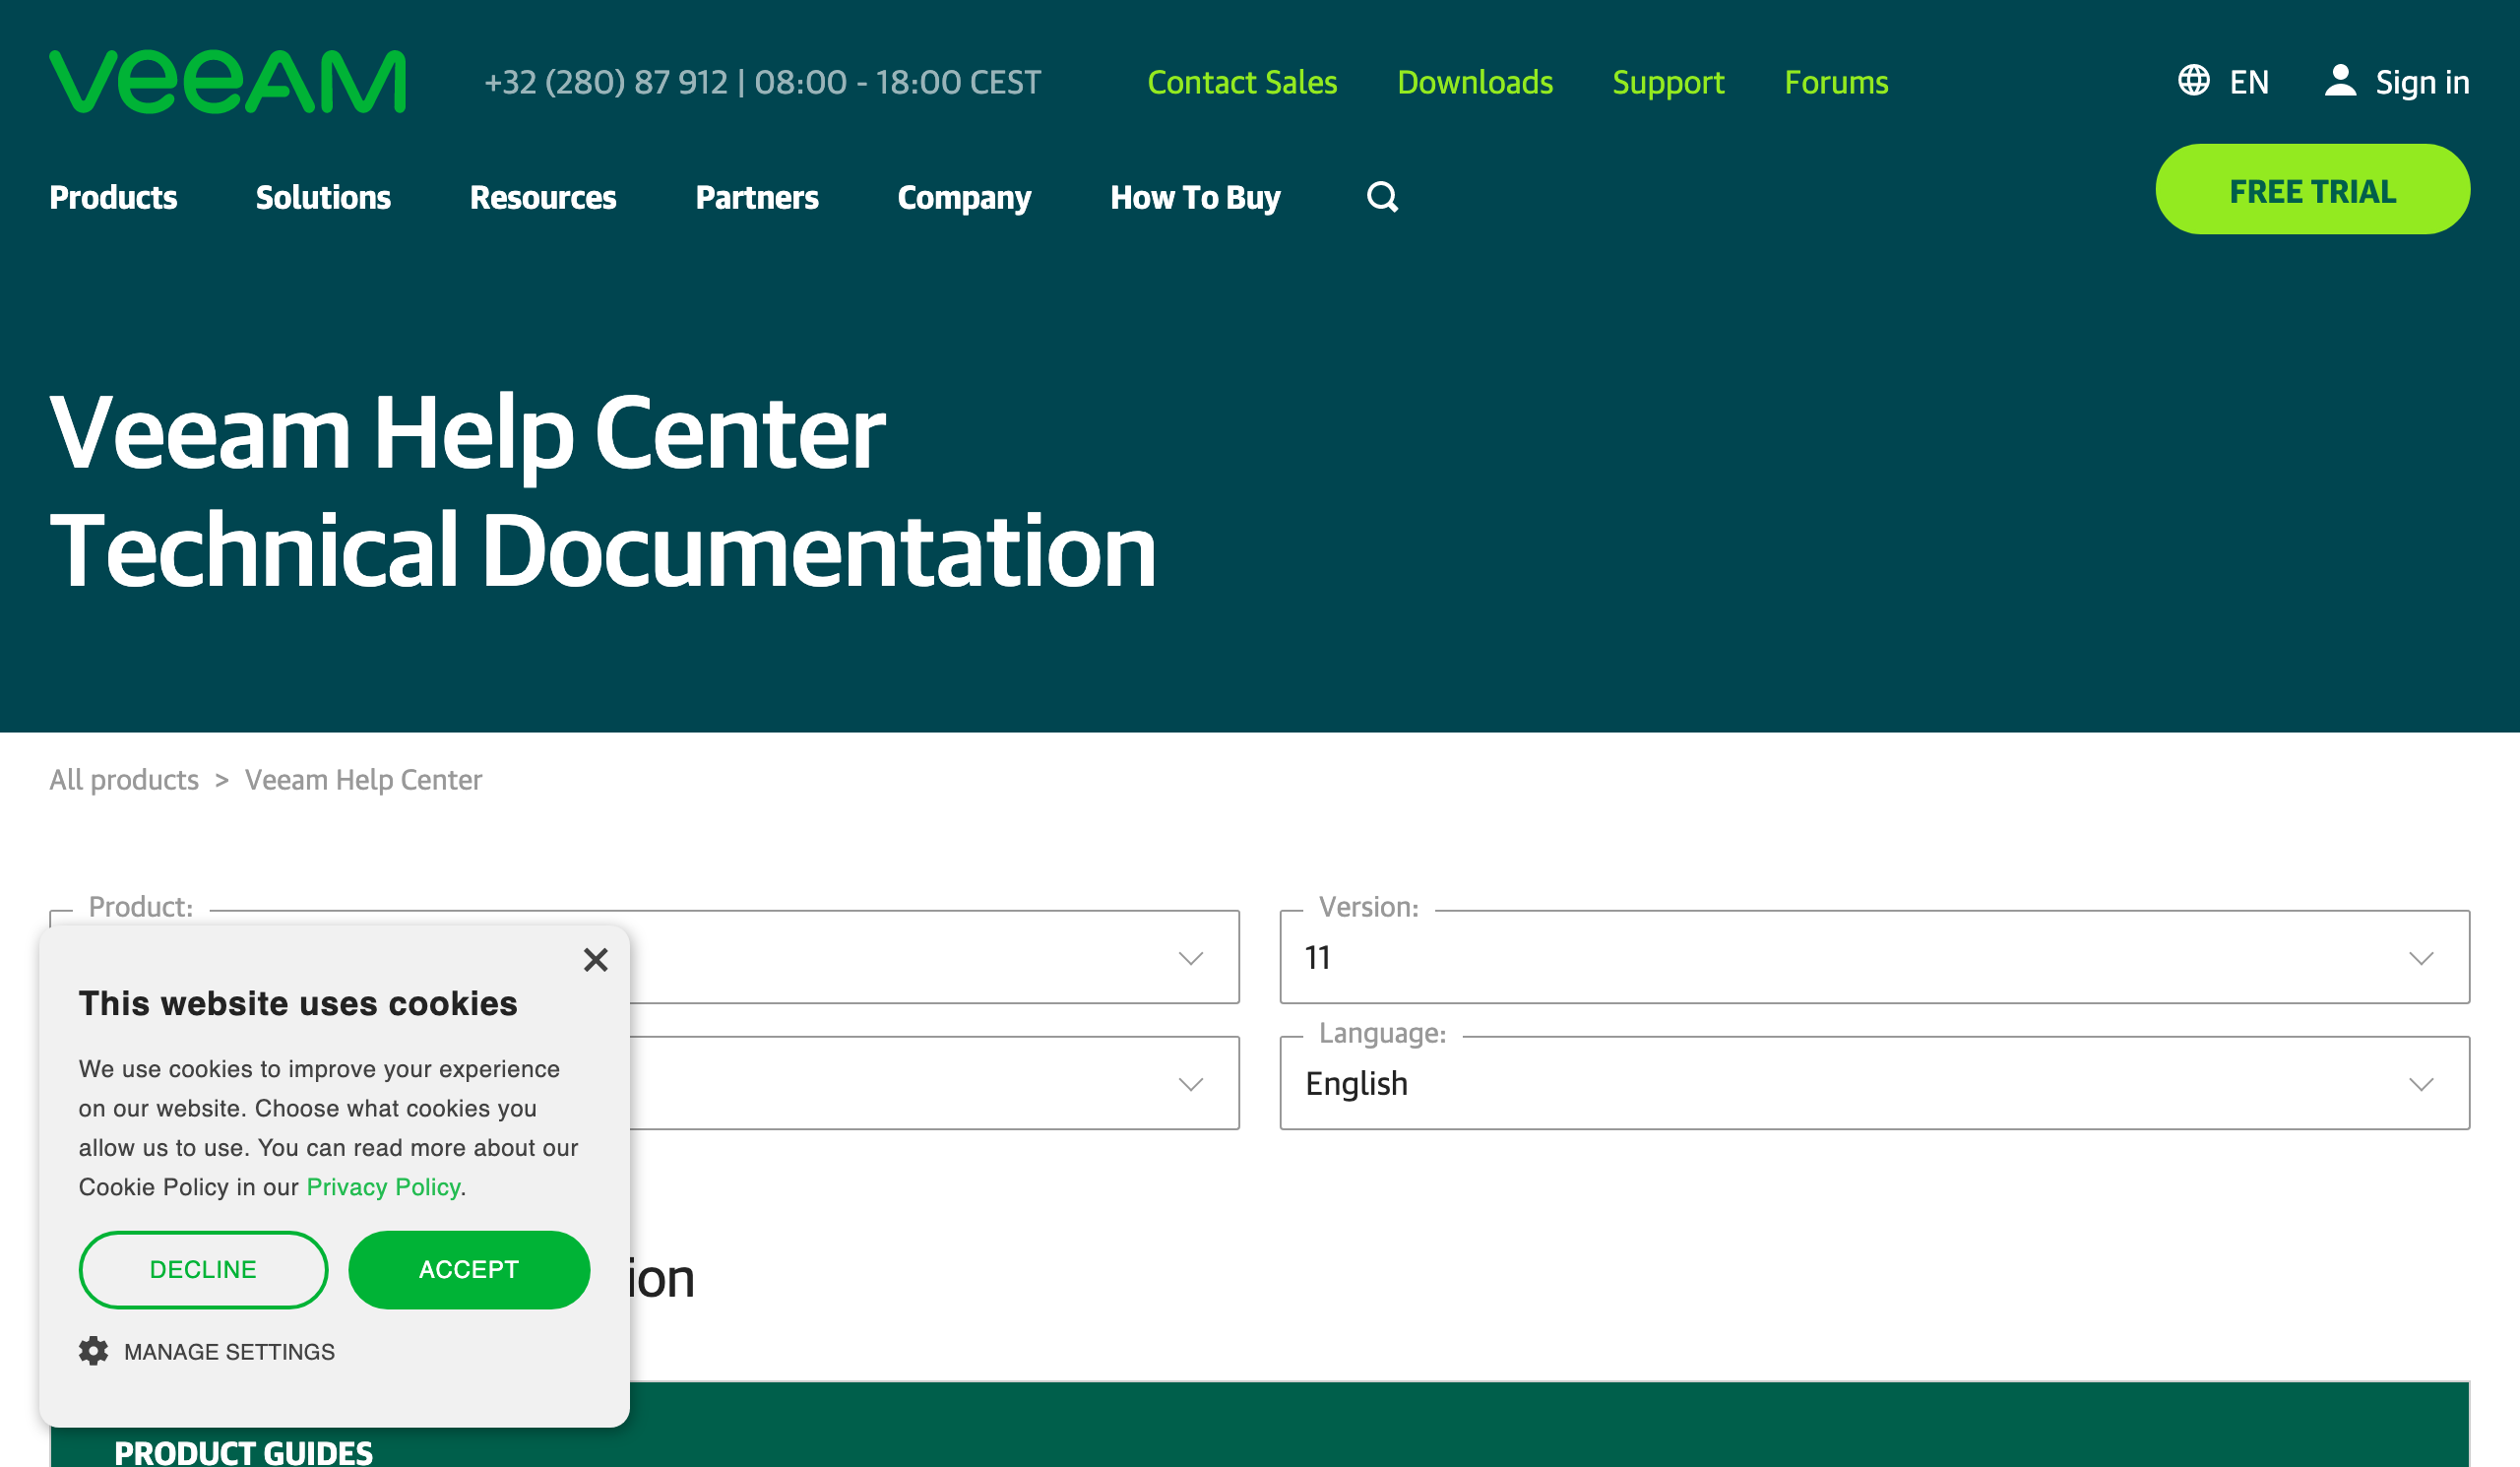Open the Resources menu

[543, 197]
